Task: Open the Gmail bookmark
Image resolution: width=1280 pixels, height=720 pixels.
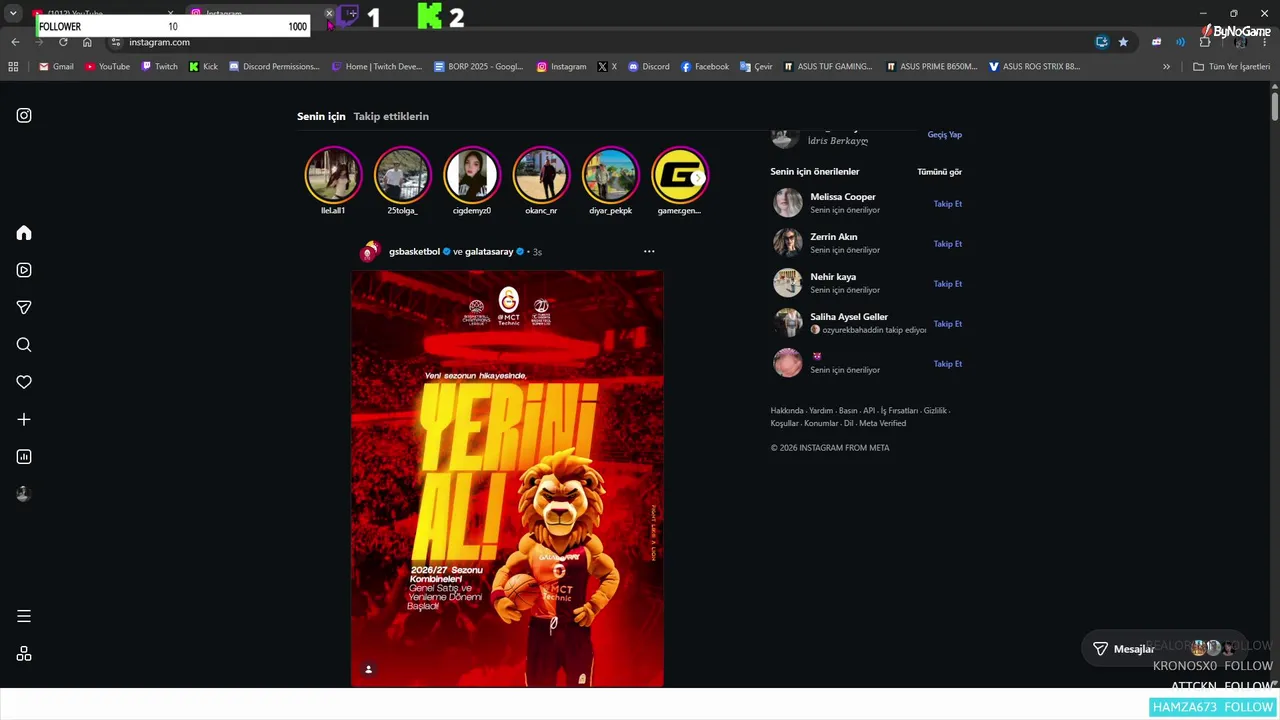Action: [56, 67]
